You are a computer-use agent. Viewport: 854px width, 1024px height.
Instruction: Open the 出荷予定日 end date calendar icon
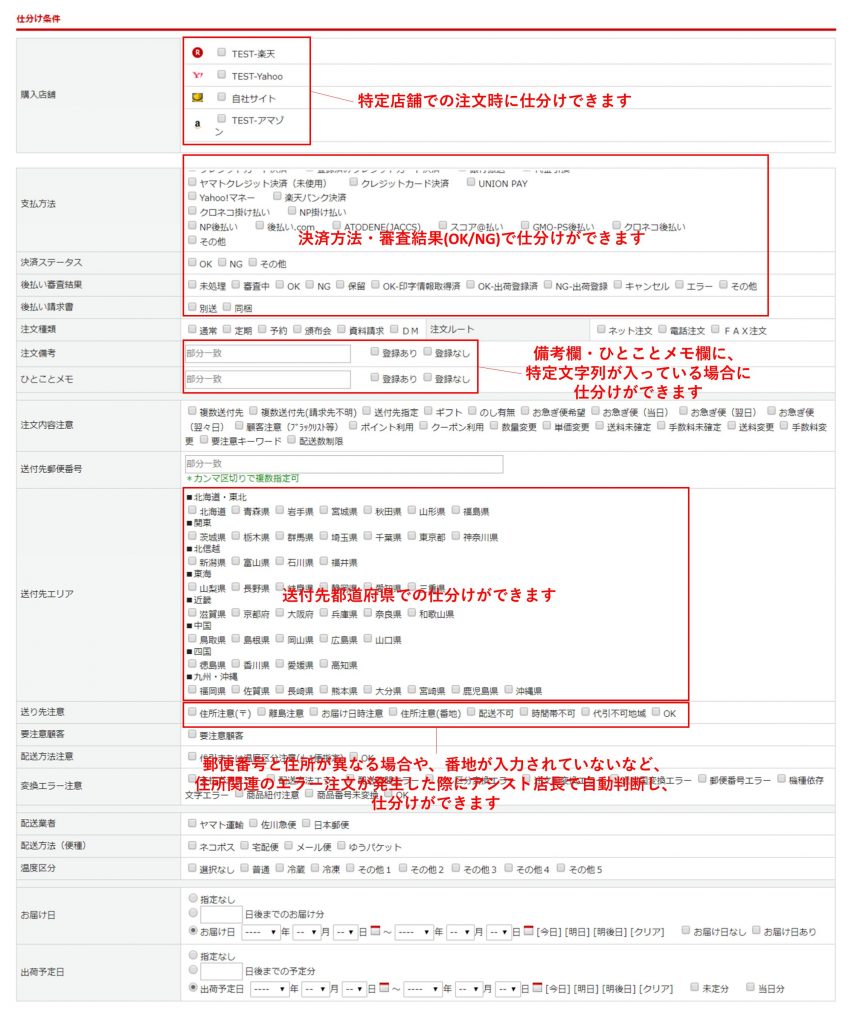click(x=537, y=987)
